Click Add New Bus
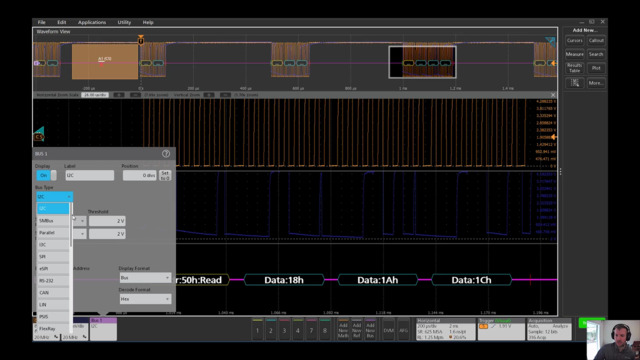640x360 pixels. (370, 330)
